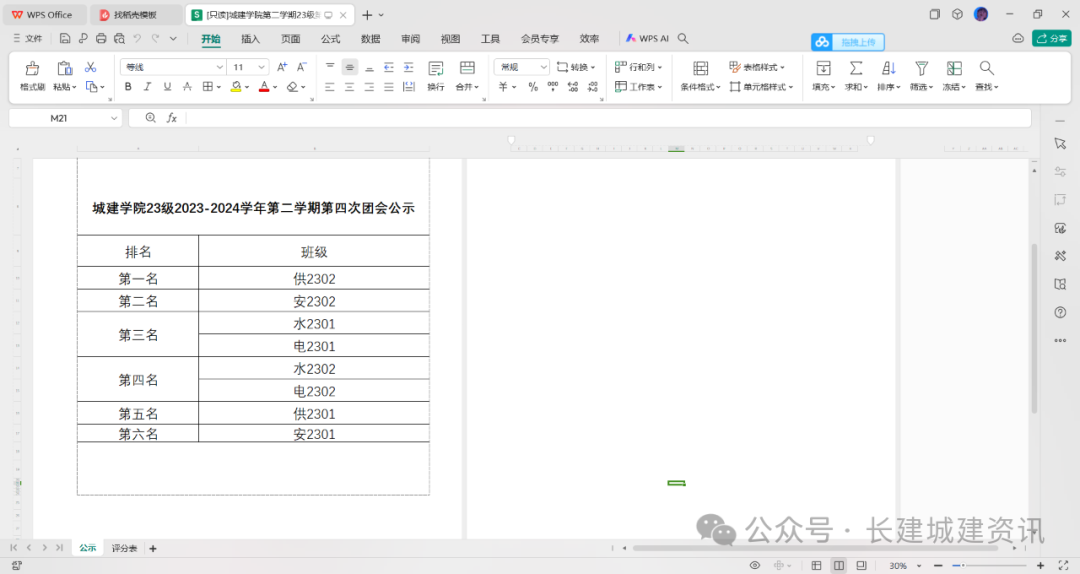Open the Page (页面) ribbon tab
This screenshot has width=1080, height=574.
[291, 39]
